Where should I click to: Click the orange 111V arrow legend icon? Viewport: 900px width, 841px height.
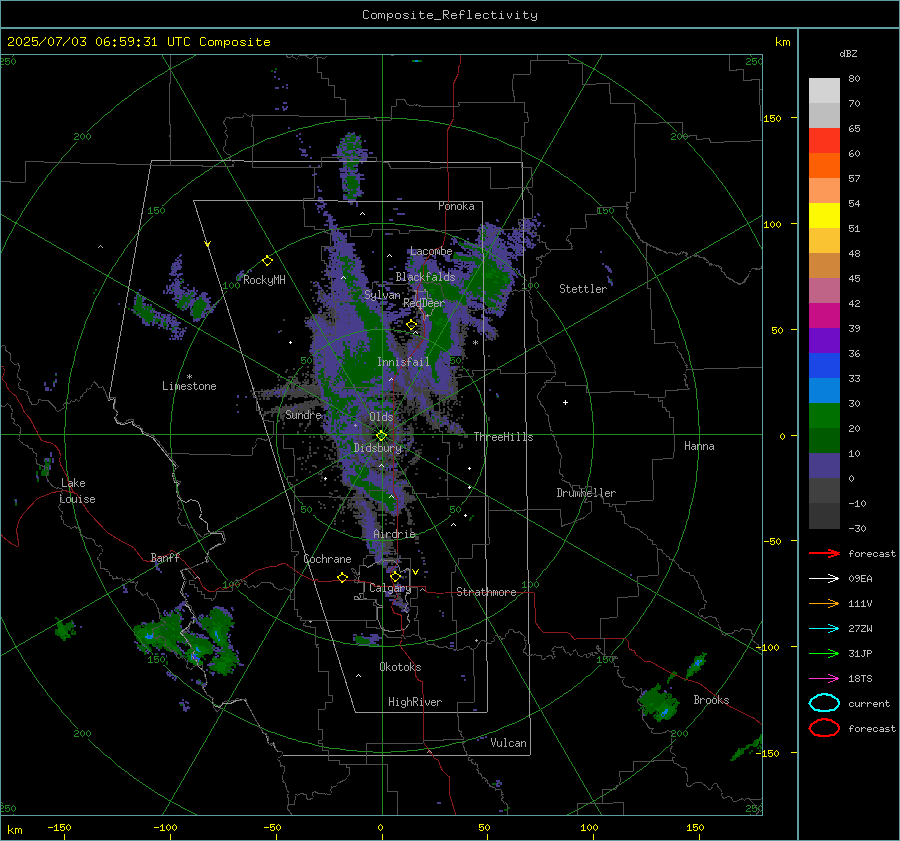click(x=824, y=603)
